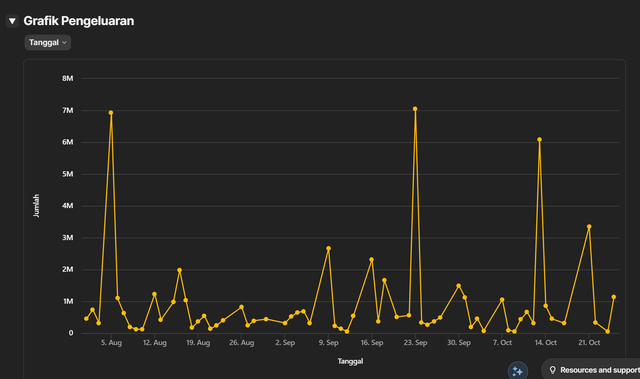Collapse the Grafik Pengeluaran toggle triangle
This screenshot has height=379, width=640.
pos(12,21)
